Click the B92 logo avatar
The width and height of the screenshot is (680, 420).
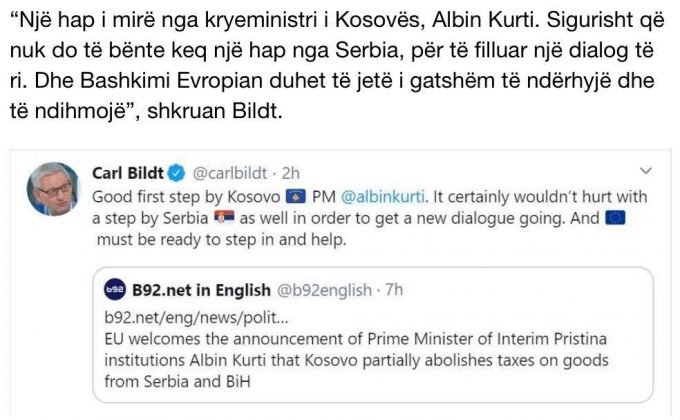[116, 291]
